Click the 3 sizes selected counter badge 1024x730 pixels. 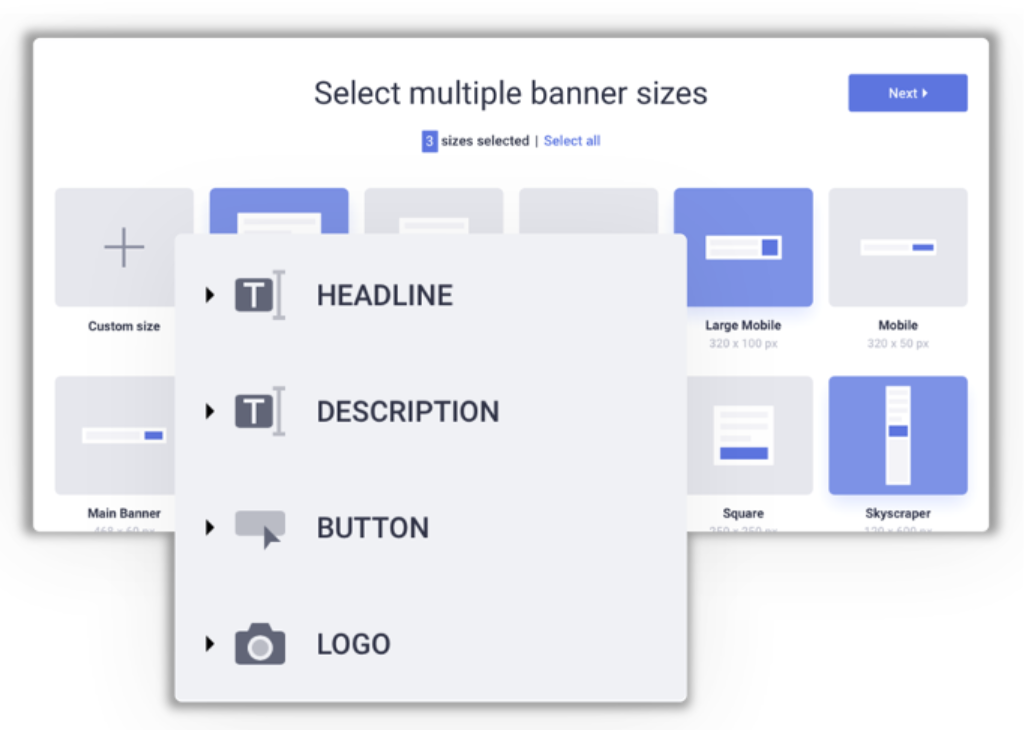(429, 141)
